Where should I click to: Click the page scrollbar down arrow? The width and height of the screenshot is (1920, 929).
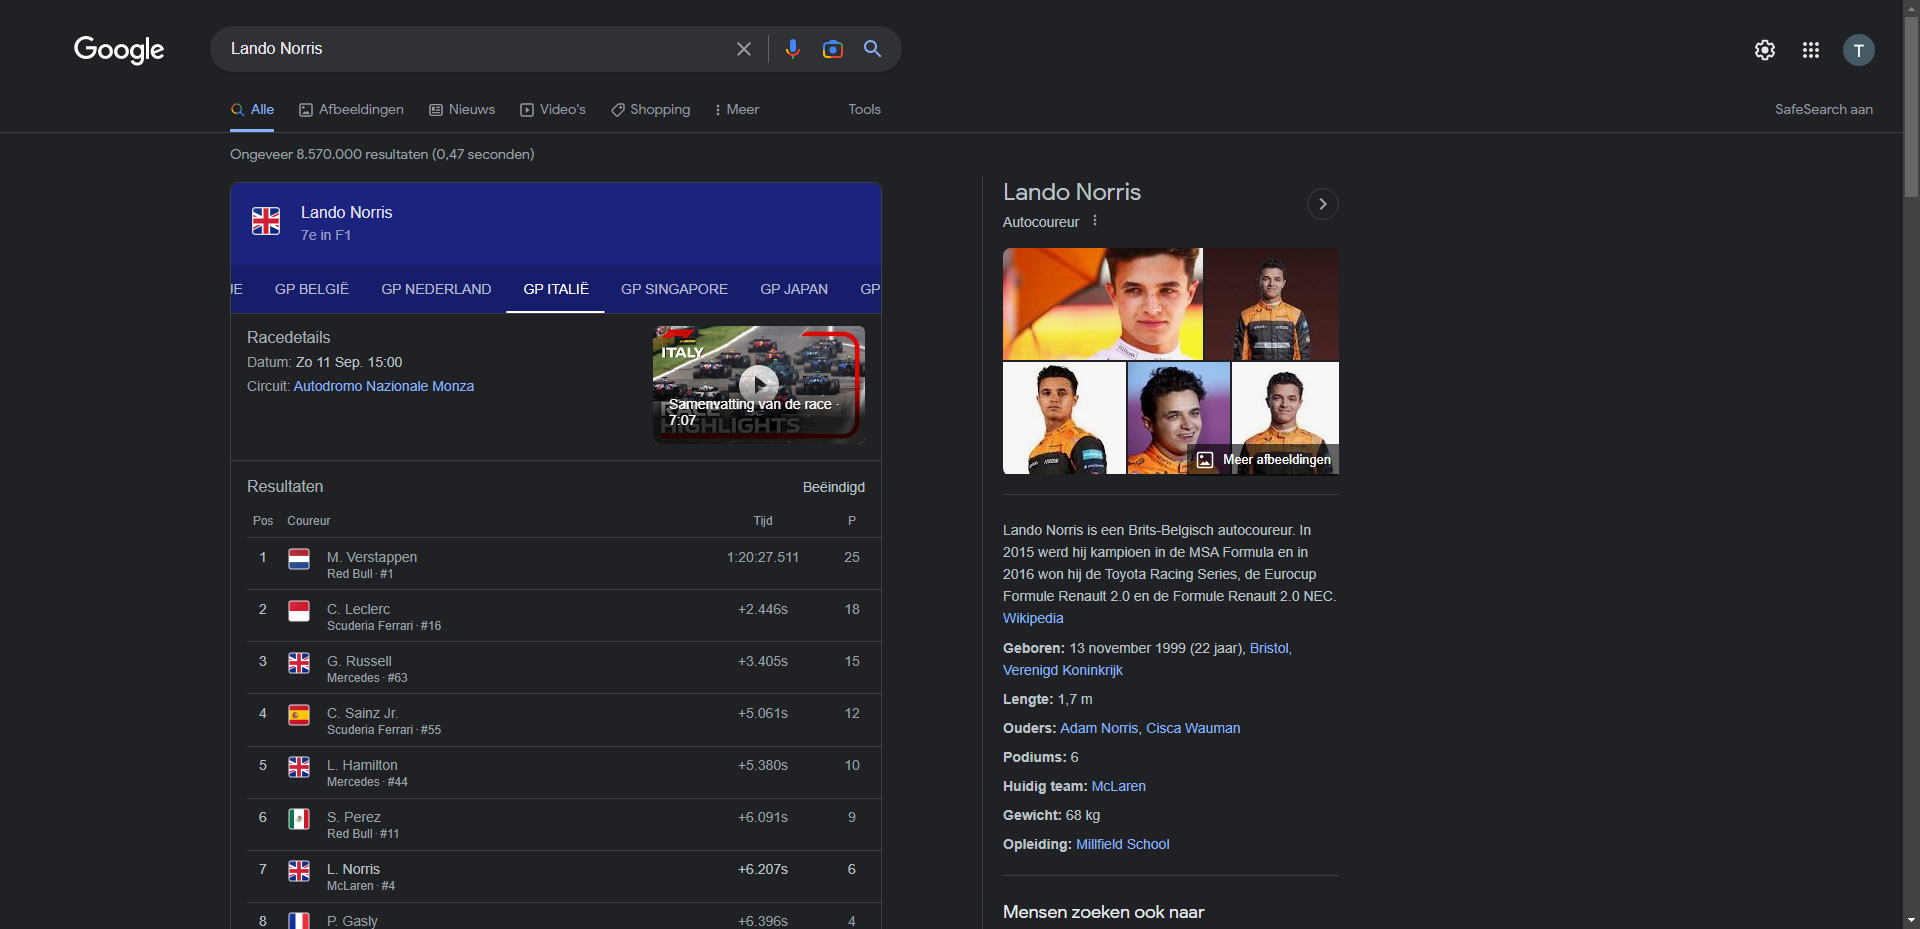(x=1911, y=920)
